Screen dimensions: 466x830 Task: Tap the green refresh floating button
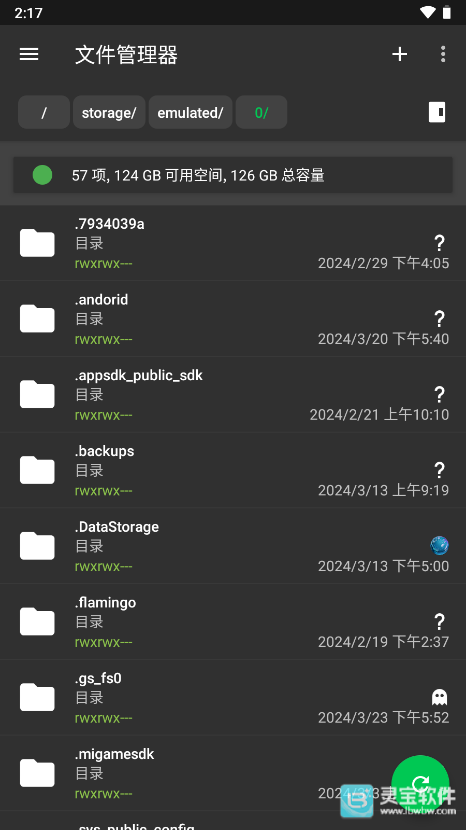pos(420,784)
